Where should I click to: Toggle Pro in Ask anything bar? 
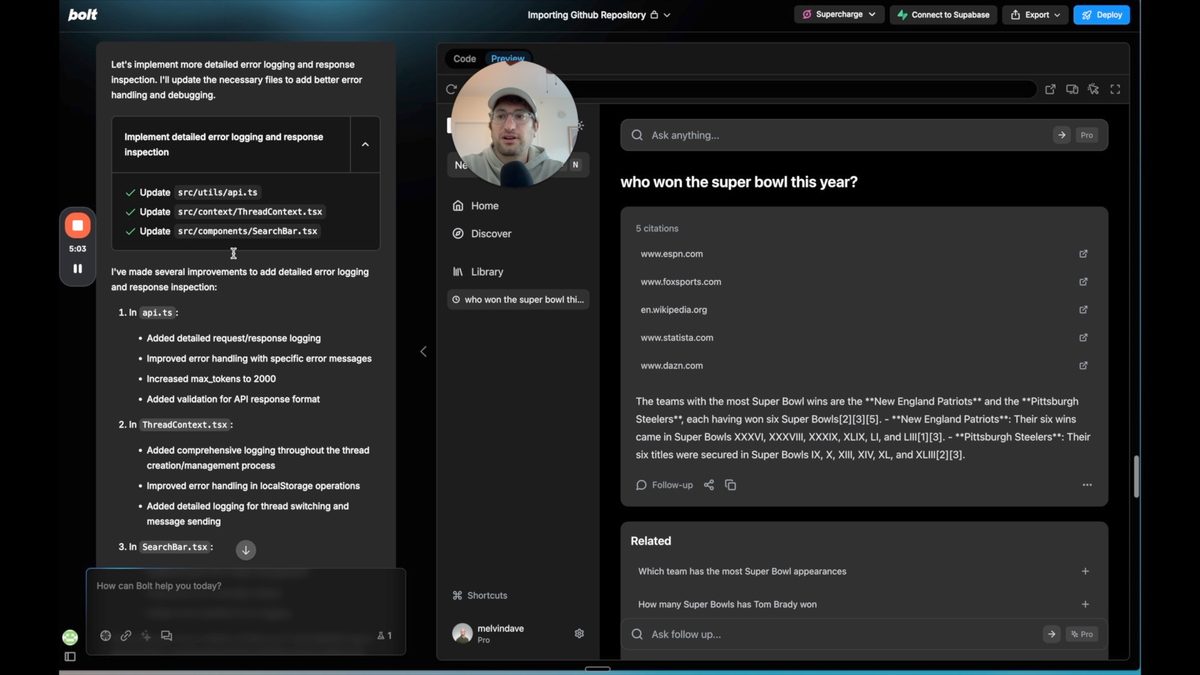(x=1087, y=135)
